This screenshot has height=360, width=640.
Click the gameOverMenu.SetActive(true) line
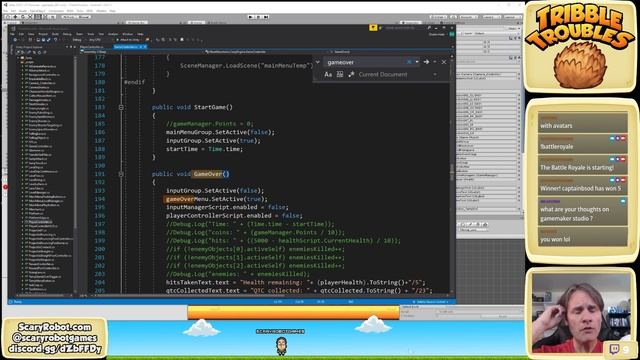pyautogui.click(x=216, y=199)
